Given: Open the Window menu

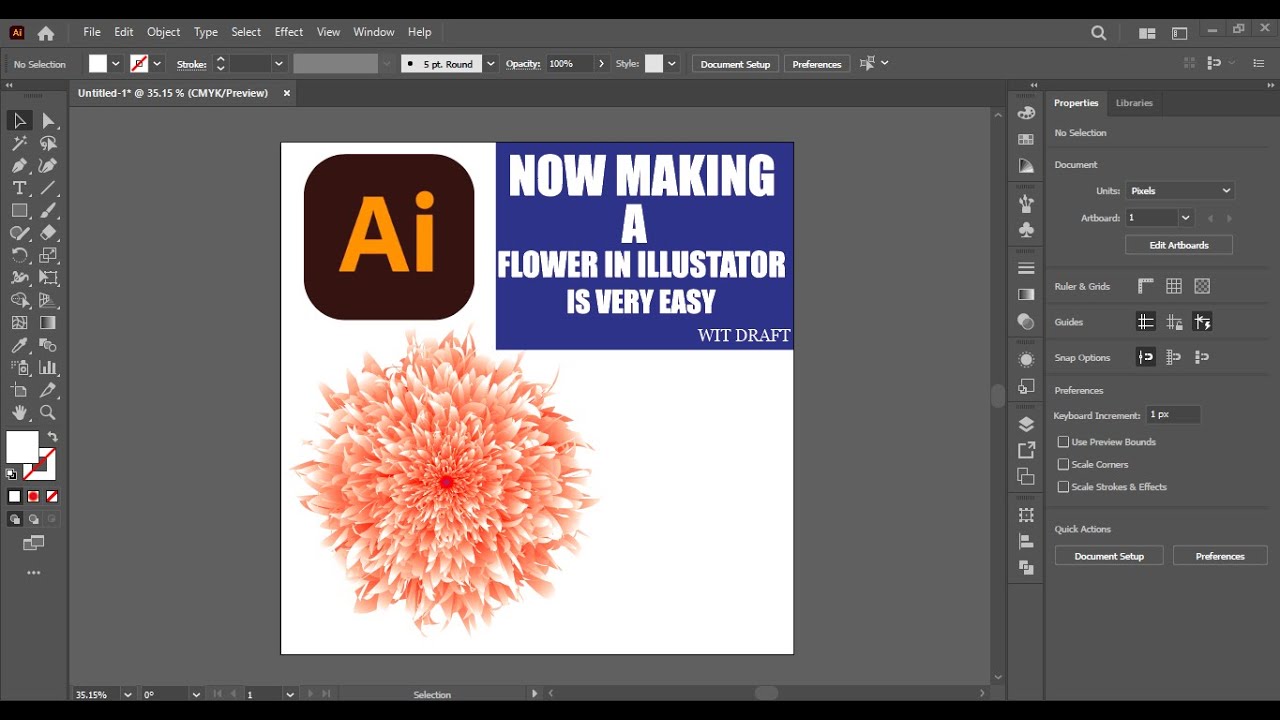Looking at the screenshot, I should click(374, 32).
